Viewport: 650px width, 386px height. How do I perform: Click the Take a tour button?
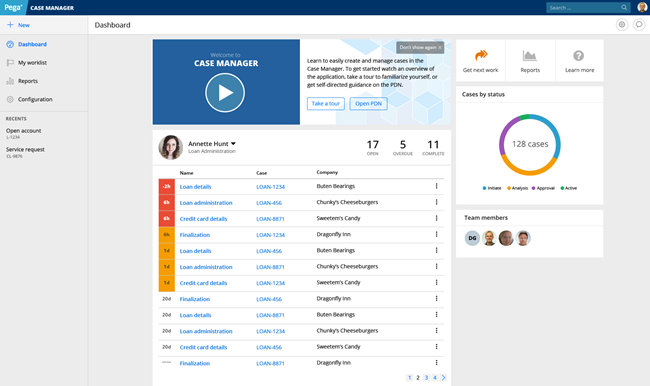326,104
